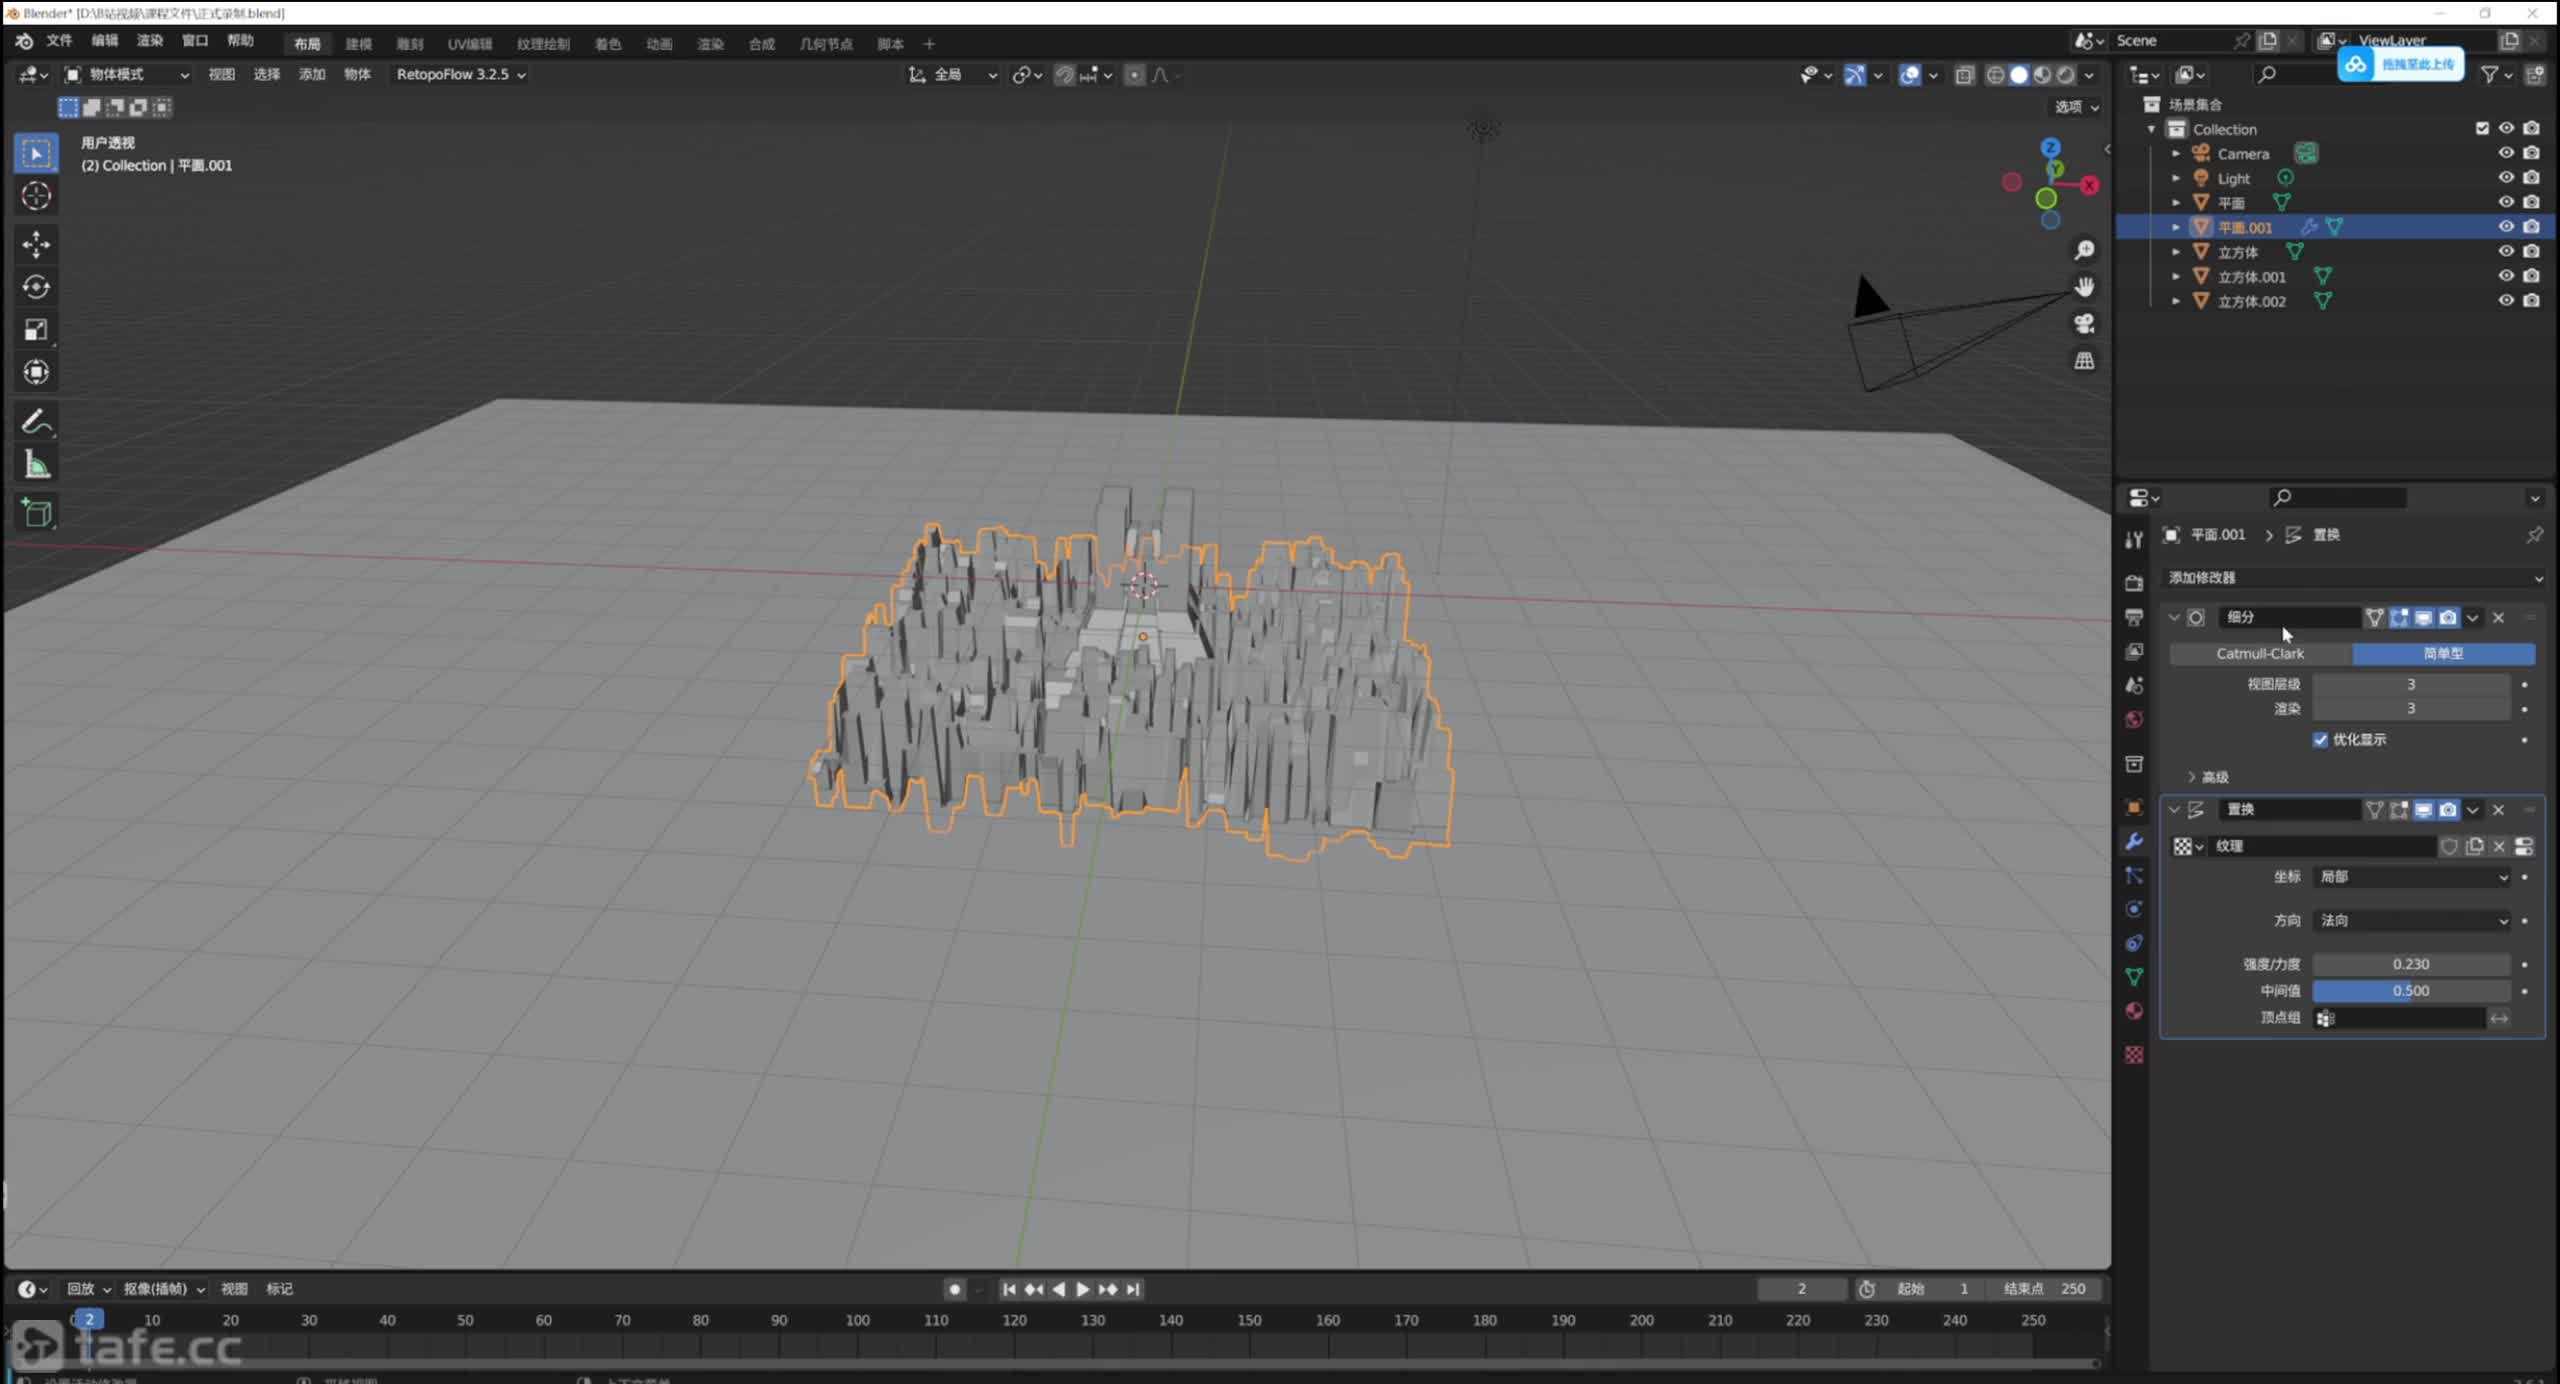Image resolution: width=2560 pixels, height=1384 pixels.
Task: Open the 文件 menu
Action: tap(59, 41)
